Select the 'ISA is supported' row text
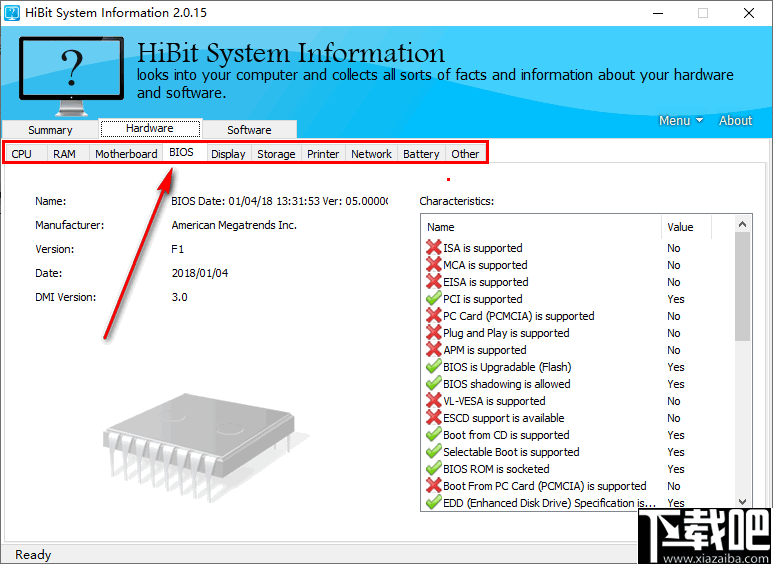 coord(483,248)
